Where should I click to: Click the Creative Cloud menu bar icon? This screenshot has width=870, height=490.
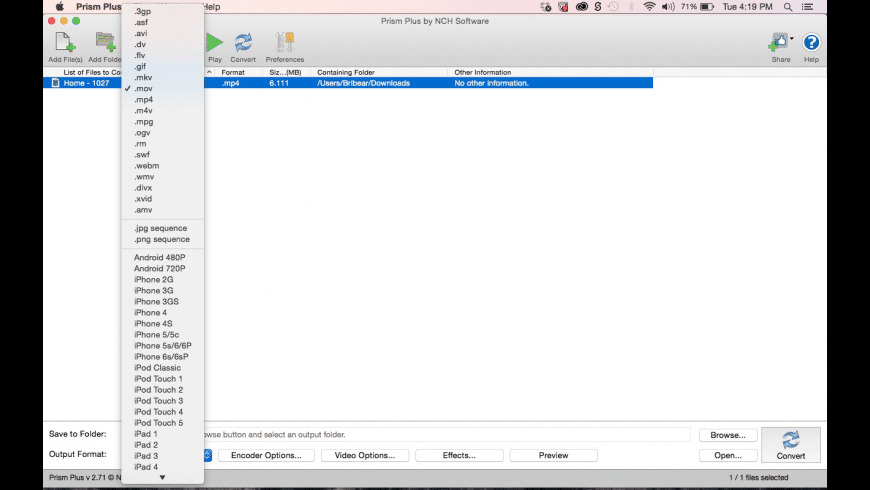tap(581, 7)
